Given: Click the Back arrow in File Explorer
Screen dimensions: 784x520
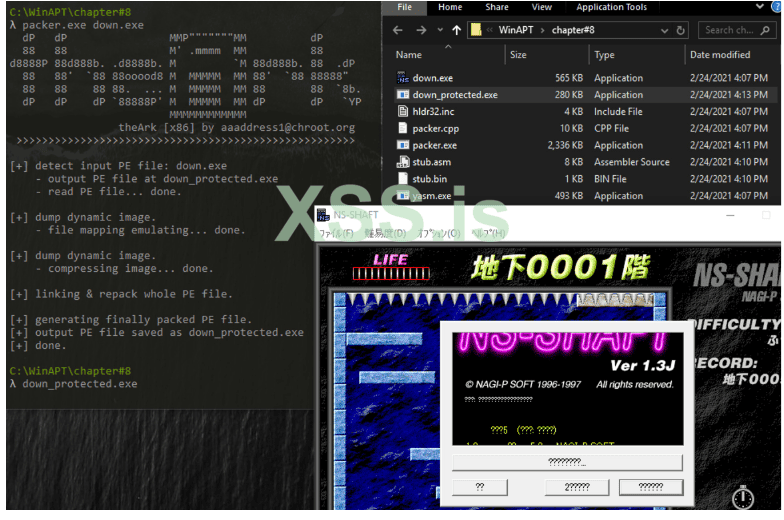Looking at the screenshot, I should point(398,30).
